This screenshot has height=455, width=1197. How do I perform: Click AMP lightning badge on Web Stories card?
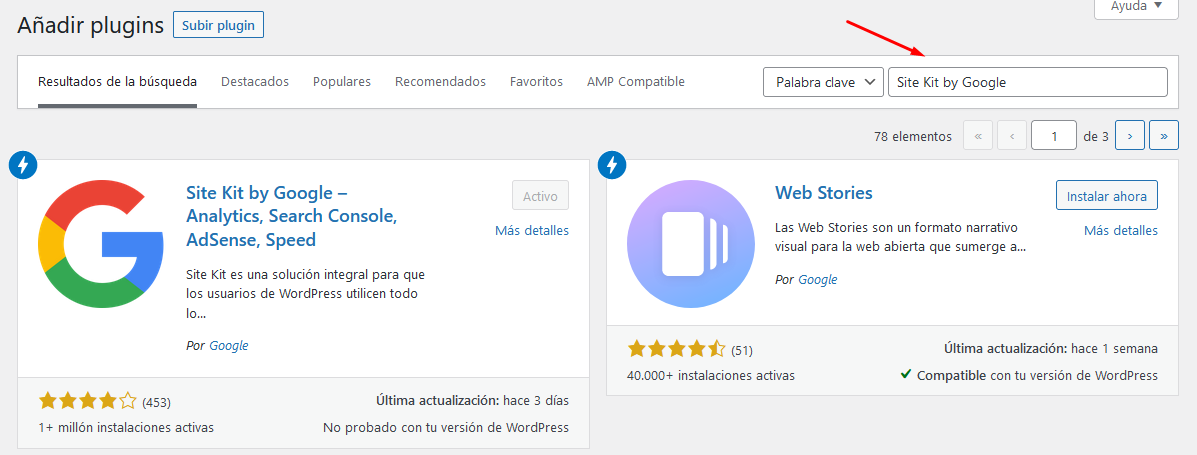[x=611, y=164]
